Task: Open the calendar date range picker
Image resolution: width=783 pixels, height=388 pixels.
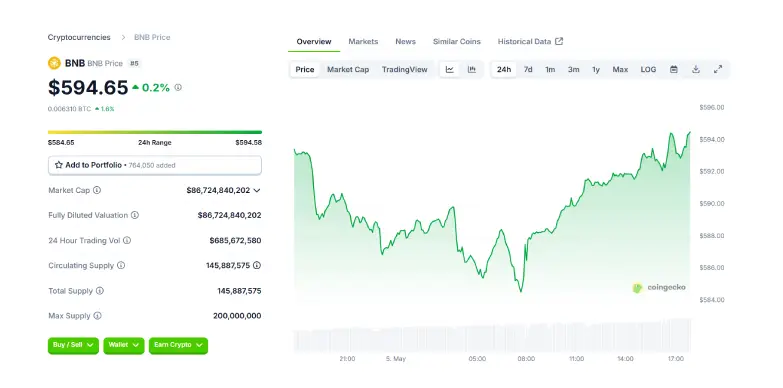Action: point(674,69)
